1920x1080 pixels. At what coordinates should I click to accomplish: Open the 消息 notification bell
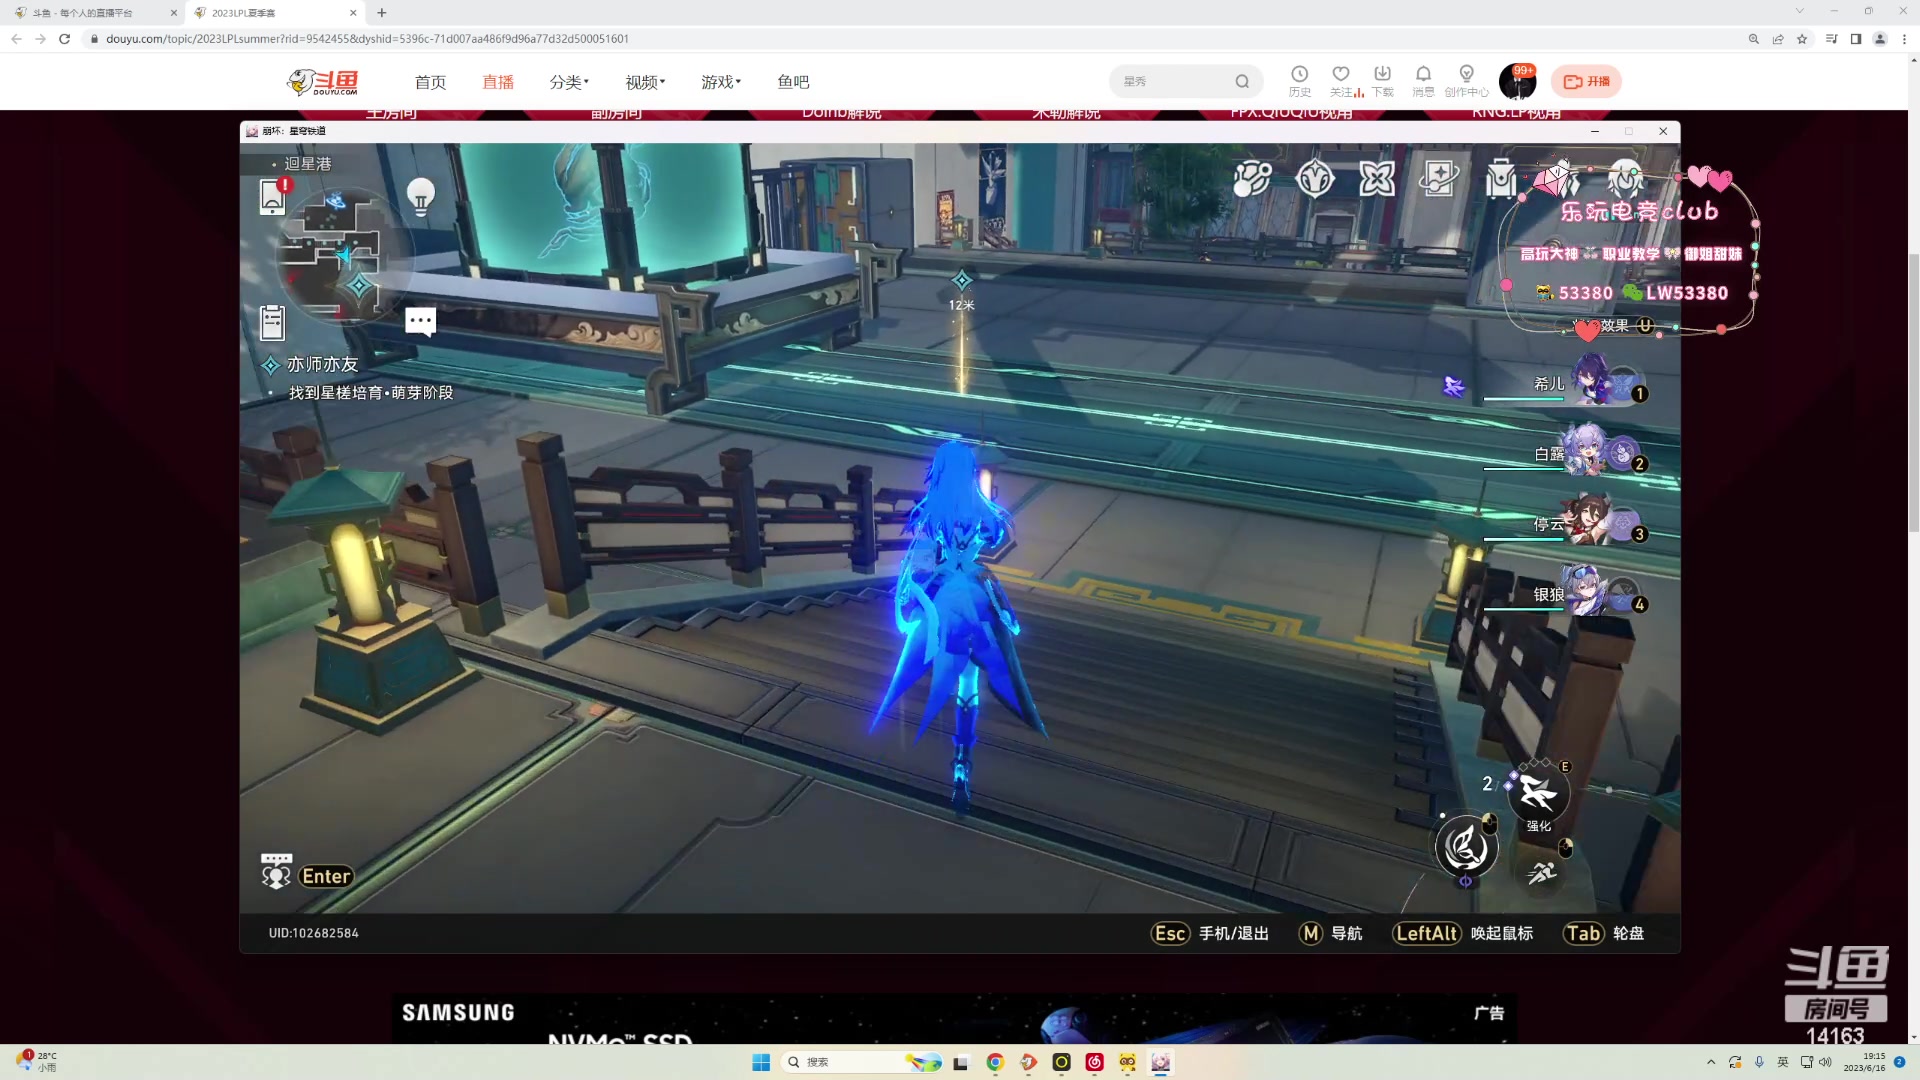click(1423, 75)
